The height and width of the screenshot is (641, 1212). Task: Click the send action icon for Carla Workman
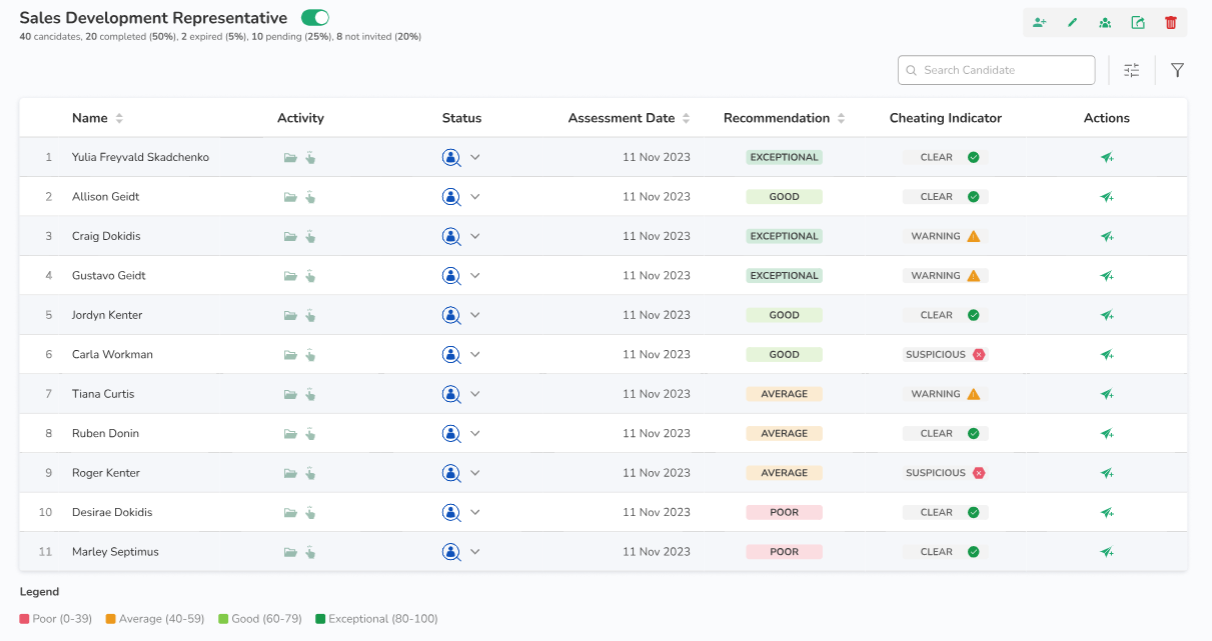click(x=1107, y=355)
